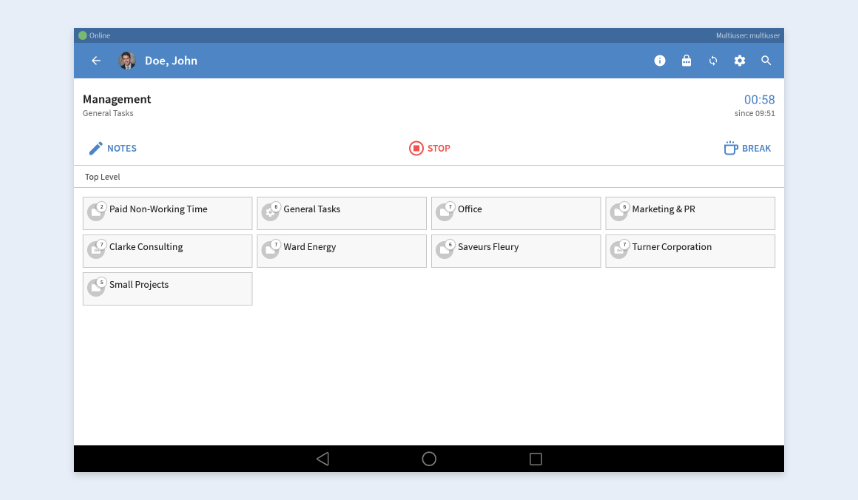Click the Top Level breadcrumb
Image resolution: width=858 pixels, height=500 pixels.
pyautogui.click(x=102, y=177)
